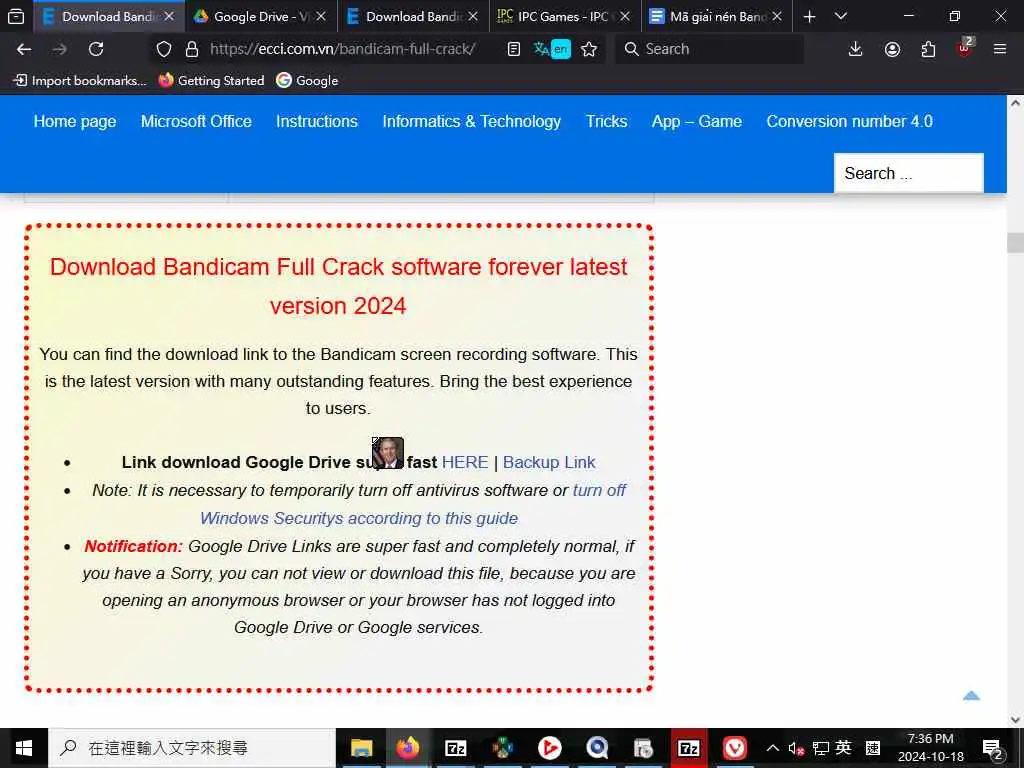Open Home page menu item
This screenshot has height=768, width=1024.
coord(75,121)
